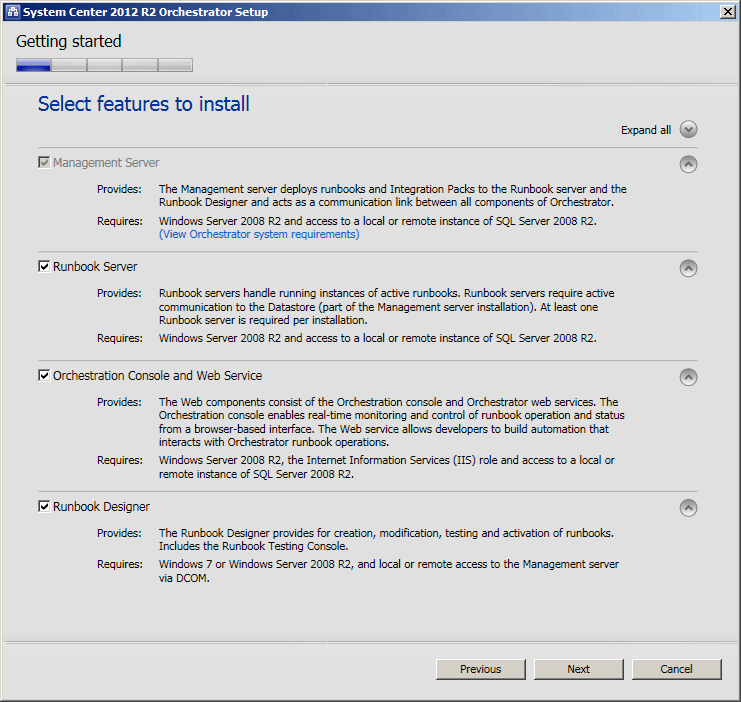
Task: Click the Expand all chevron icon
Action: (x=688, y=130)
